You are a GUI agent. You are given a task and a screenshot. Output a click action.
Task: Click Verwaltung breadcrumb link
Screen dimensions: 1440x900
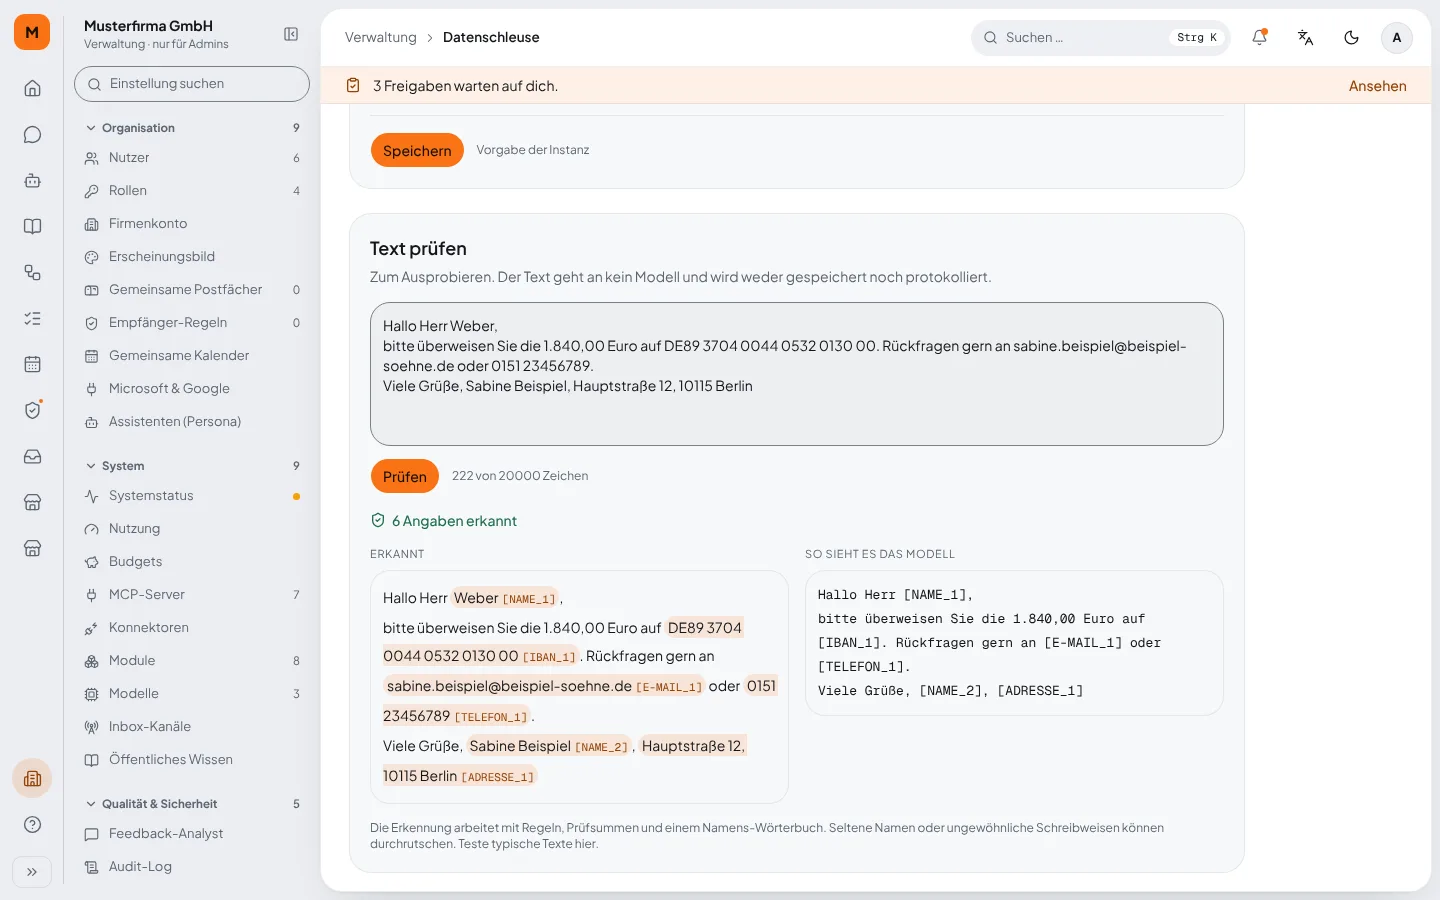[380, 37]
